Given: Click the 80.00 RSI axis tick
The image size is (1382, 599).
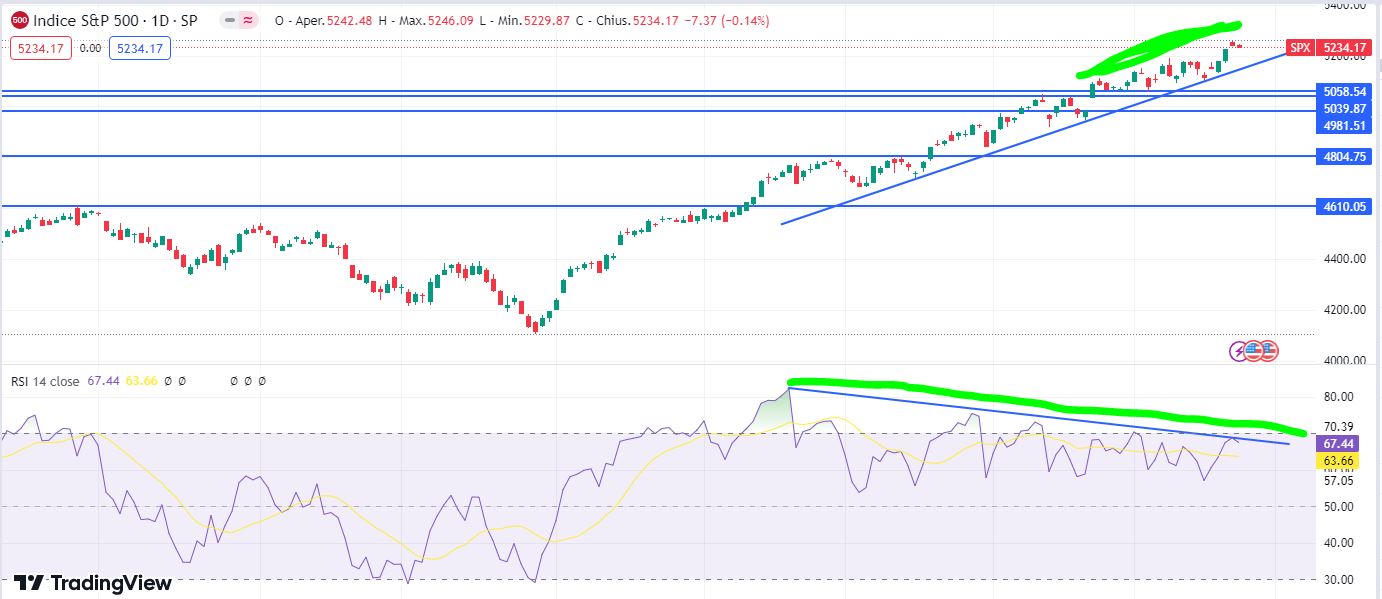Looking at the screenshot, I should [1338, 397].
